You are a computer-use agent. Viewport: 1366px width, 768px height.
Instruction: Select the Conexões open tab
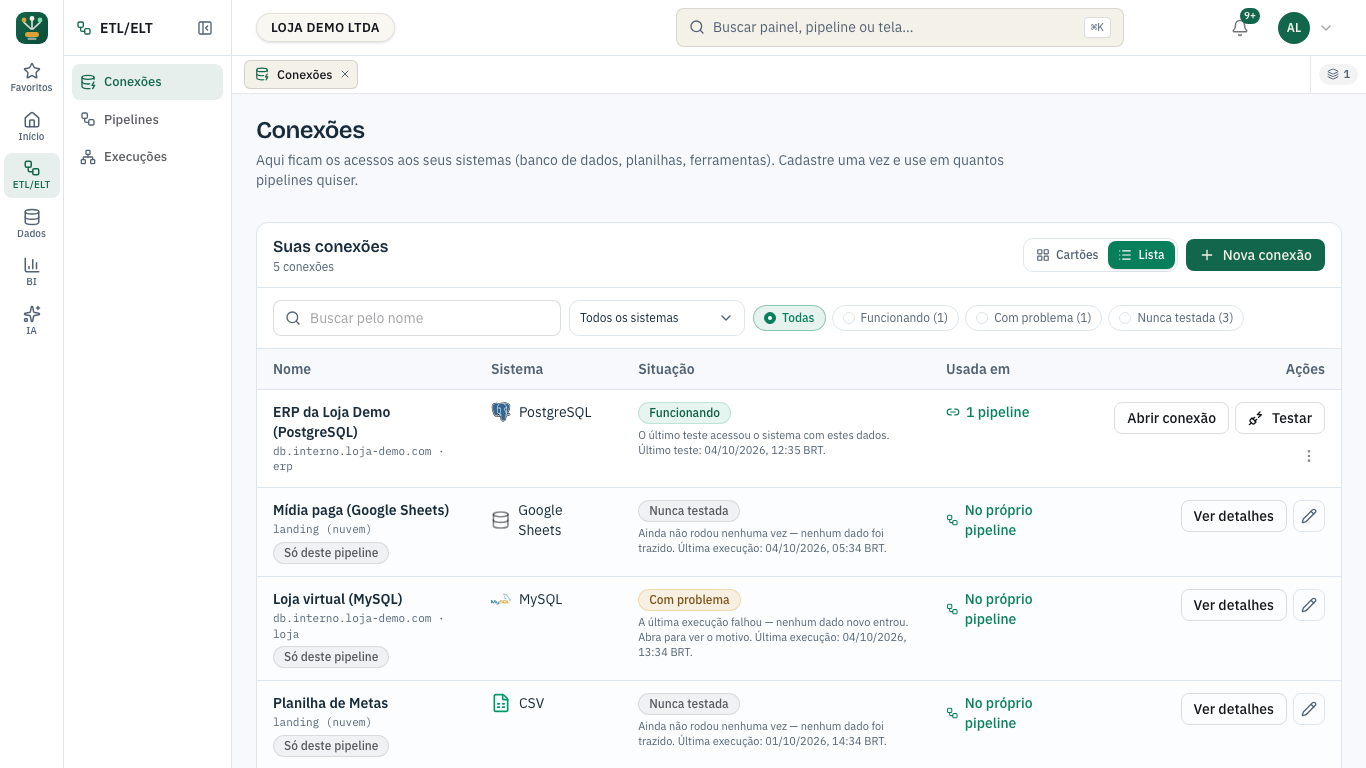point(301,74)
